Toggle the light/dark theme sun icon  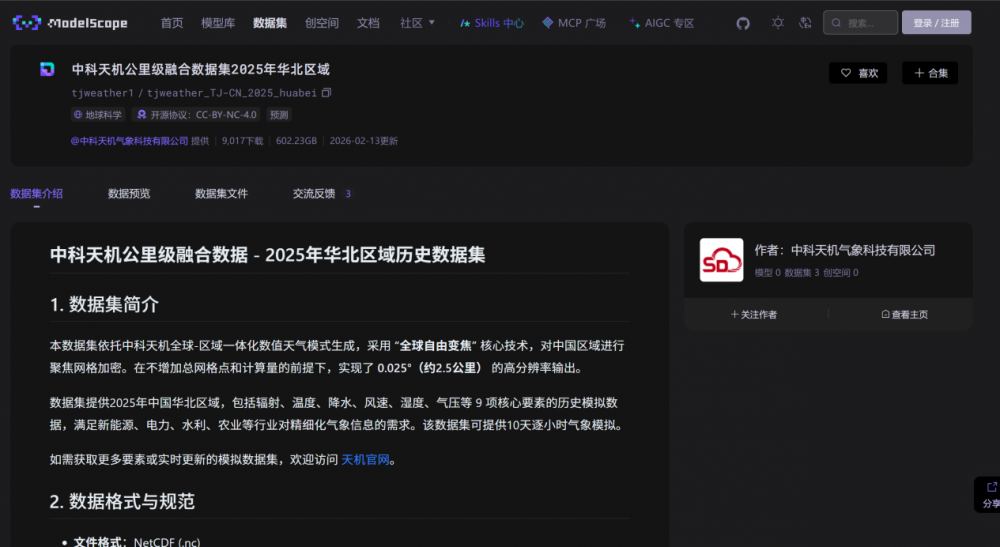coord(777,23)
